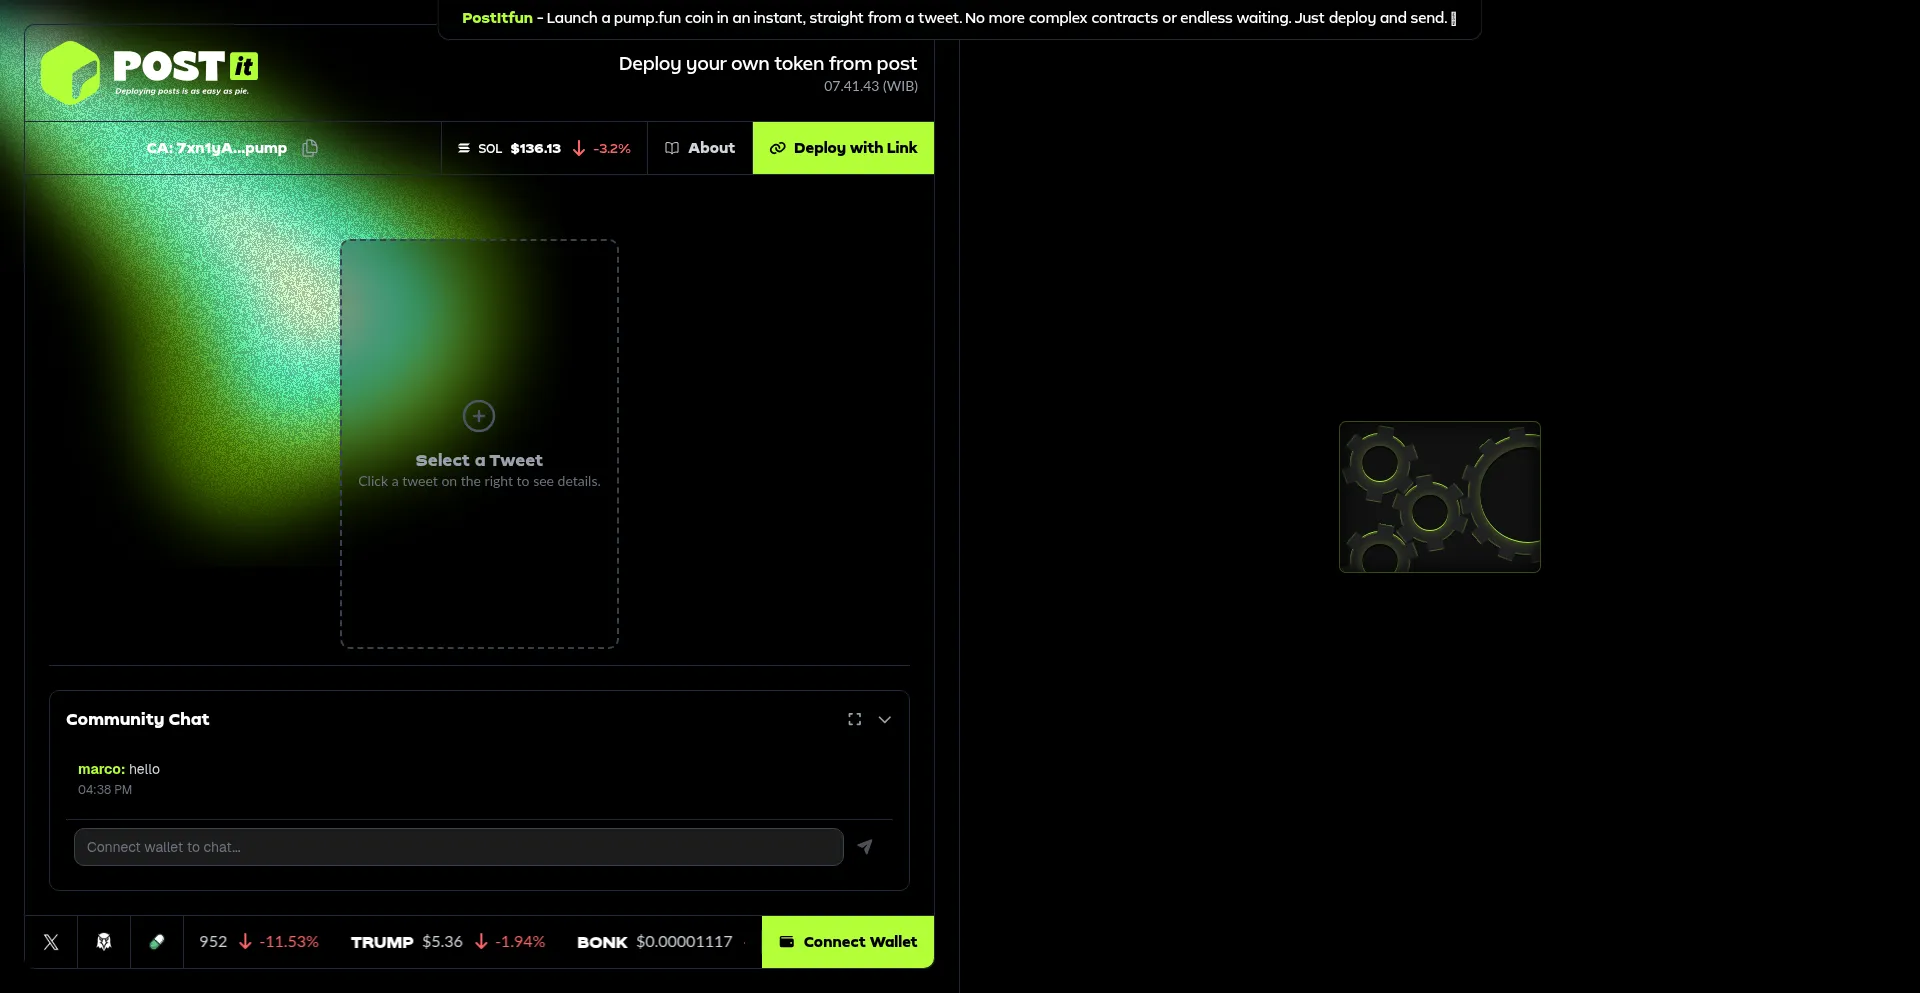Send chat message with the paper plane icon
Viewport: 1920px width, 993px height.
pos(865,847)
